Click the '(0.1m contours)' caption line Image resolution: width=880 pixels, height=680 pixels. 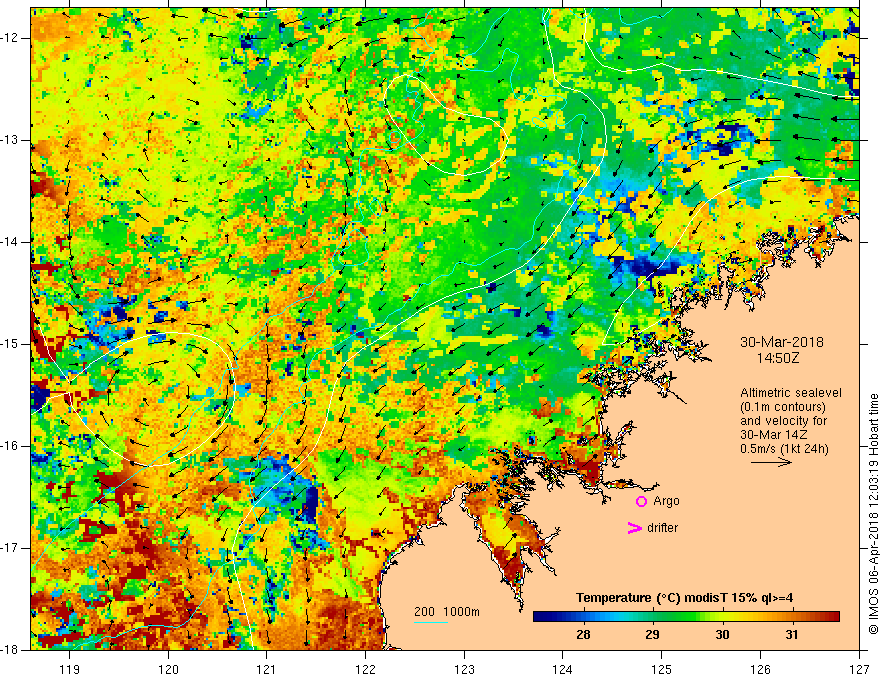783,407
